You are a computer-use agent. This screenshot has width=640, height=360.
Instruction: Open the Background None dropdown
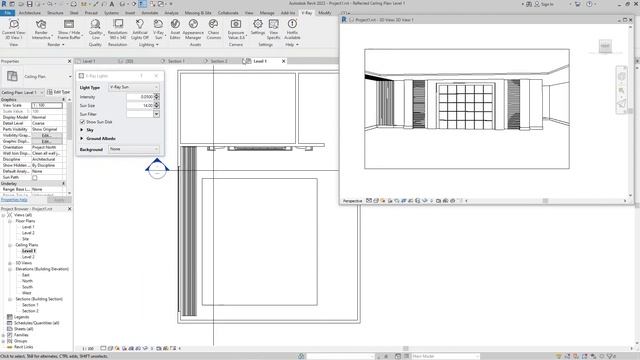coord(134,149)
